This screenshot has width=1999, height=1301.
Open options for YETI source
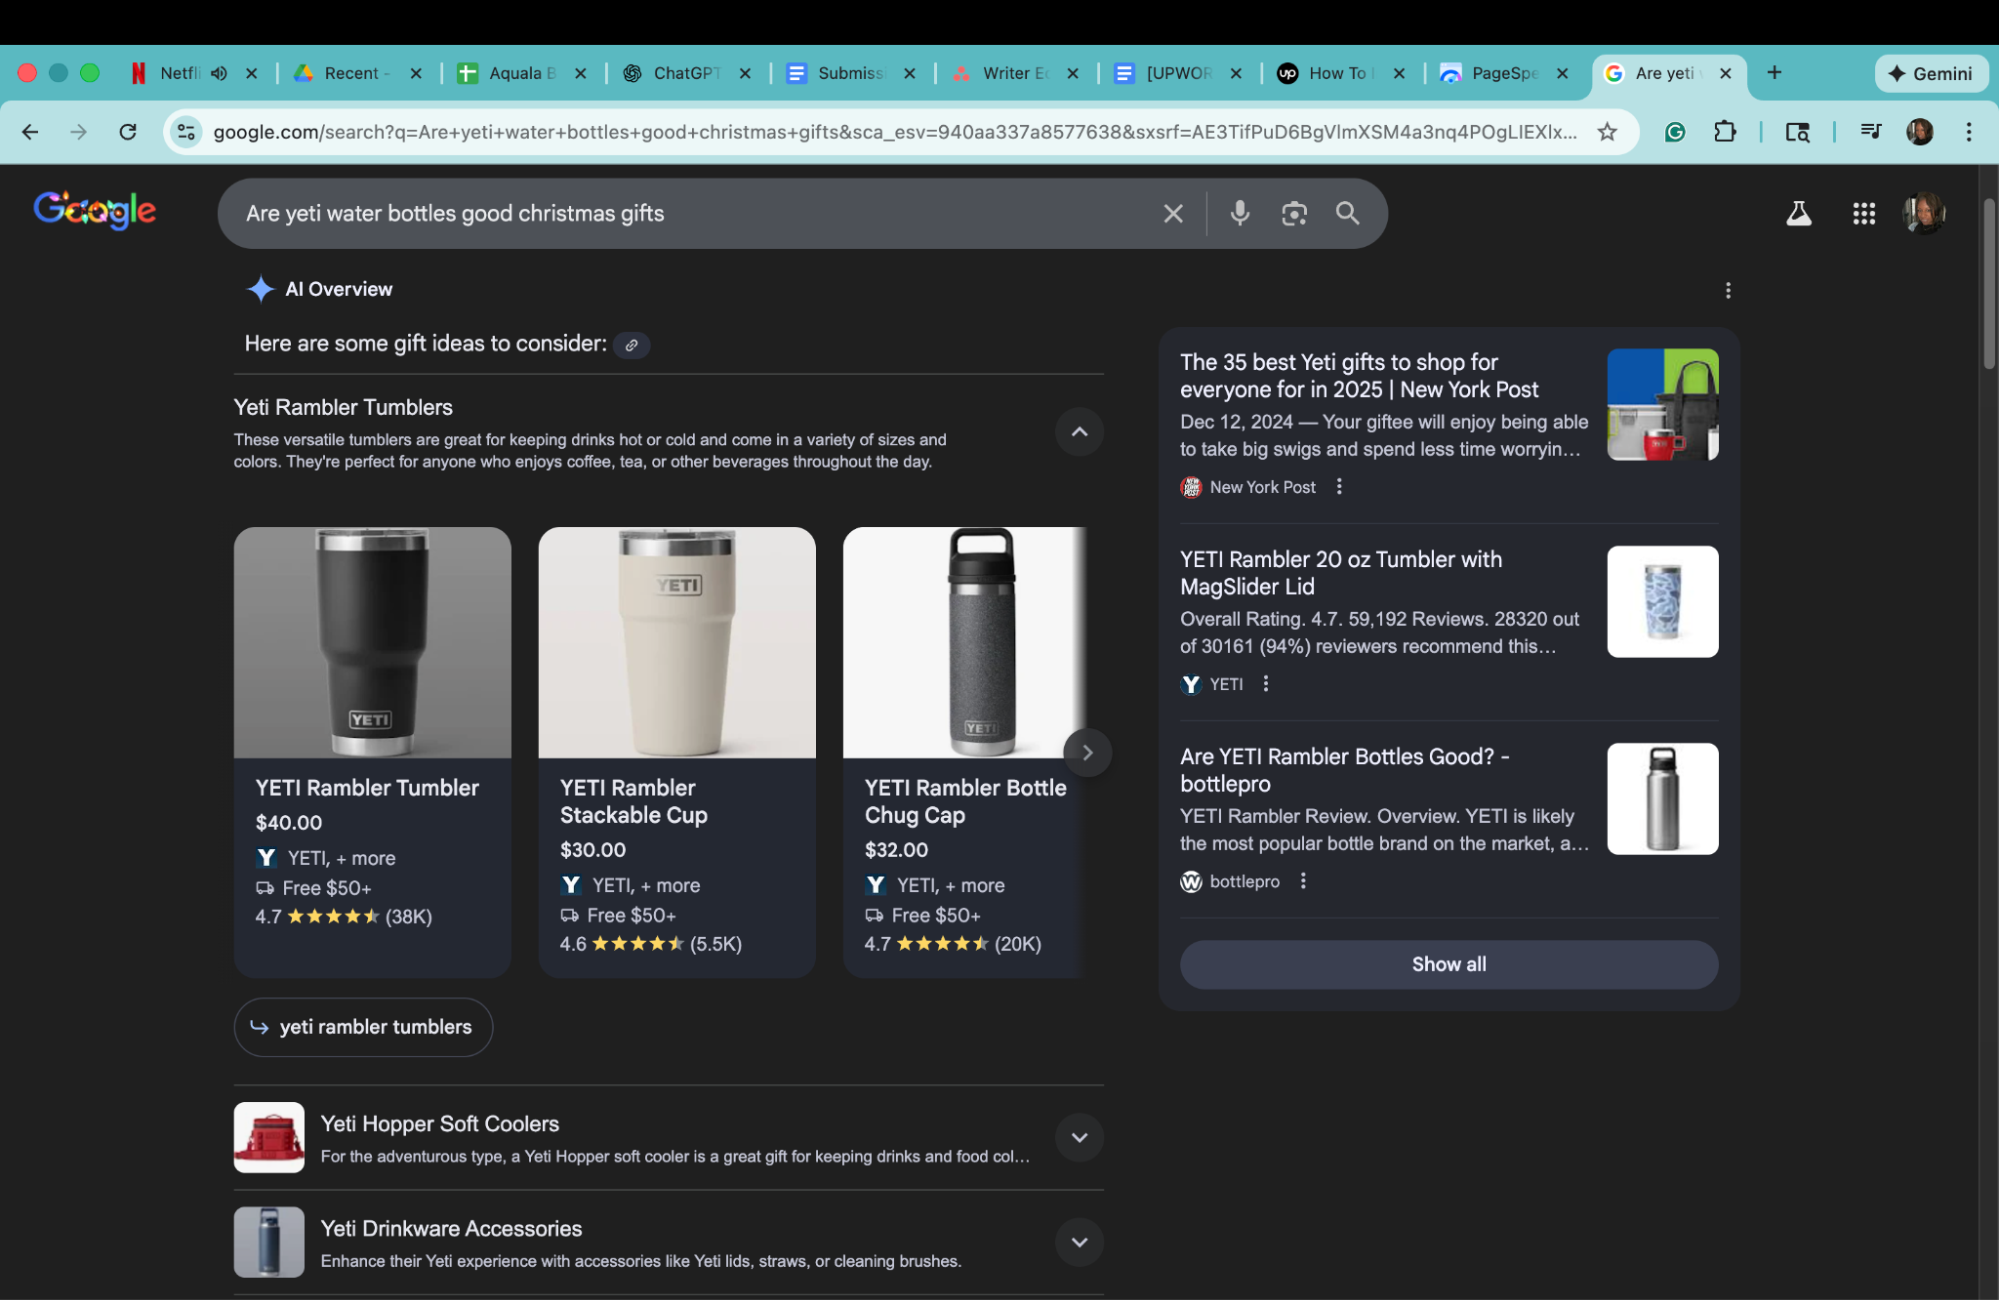[1266, 684]
